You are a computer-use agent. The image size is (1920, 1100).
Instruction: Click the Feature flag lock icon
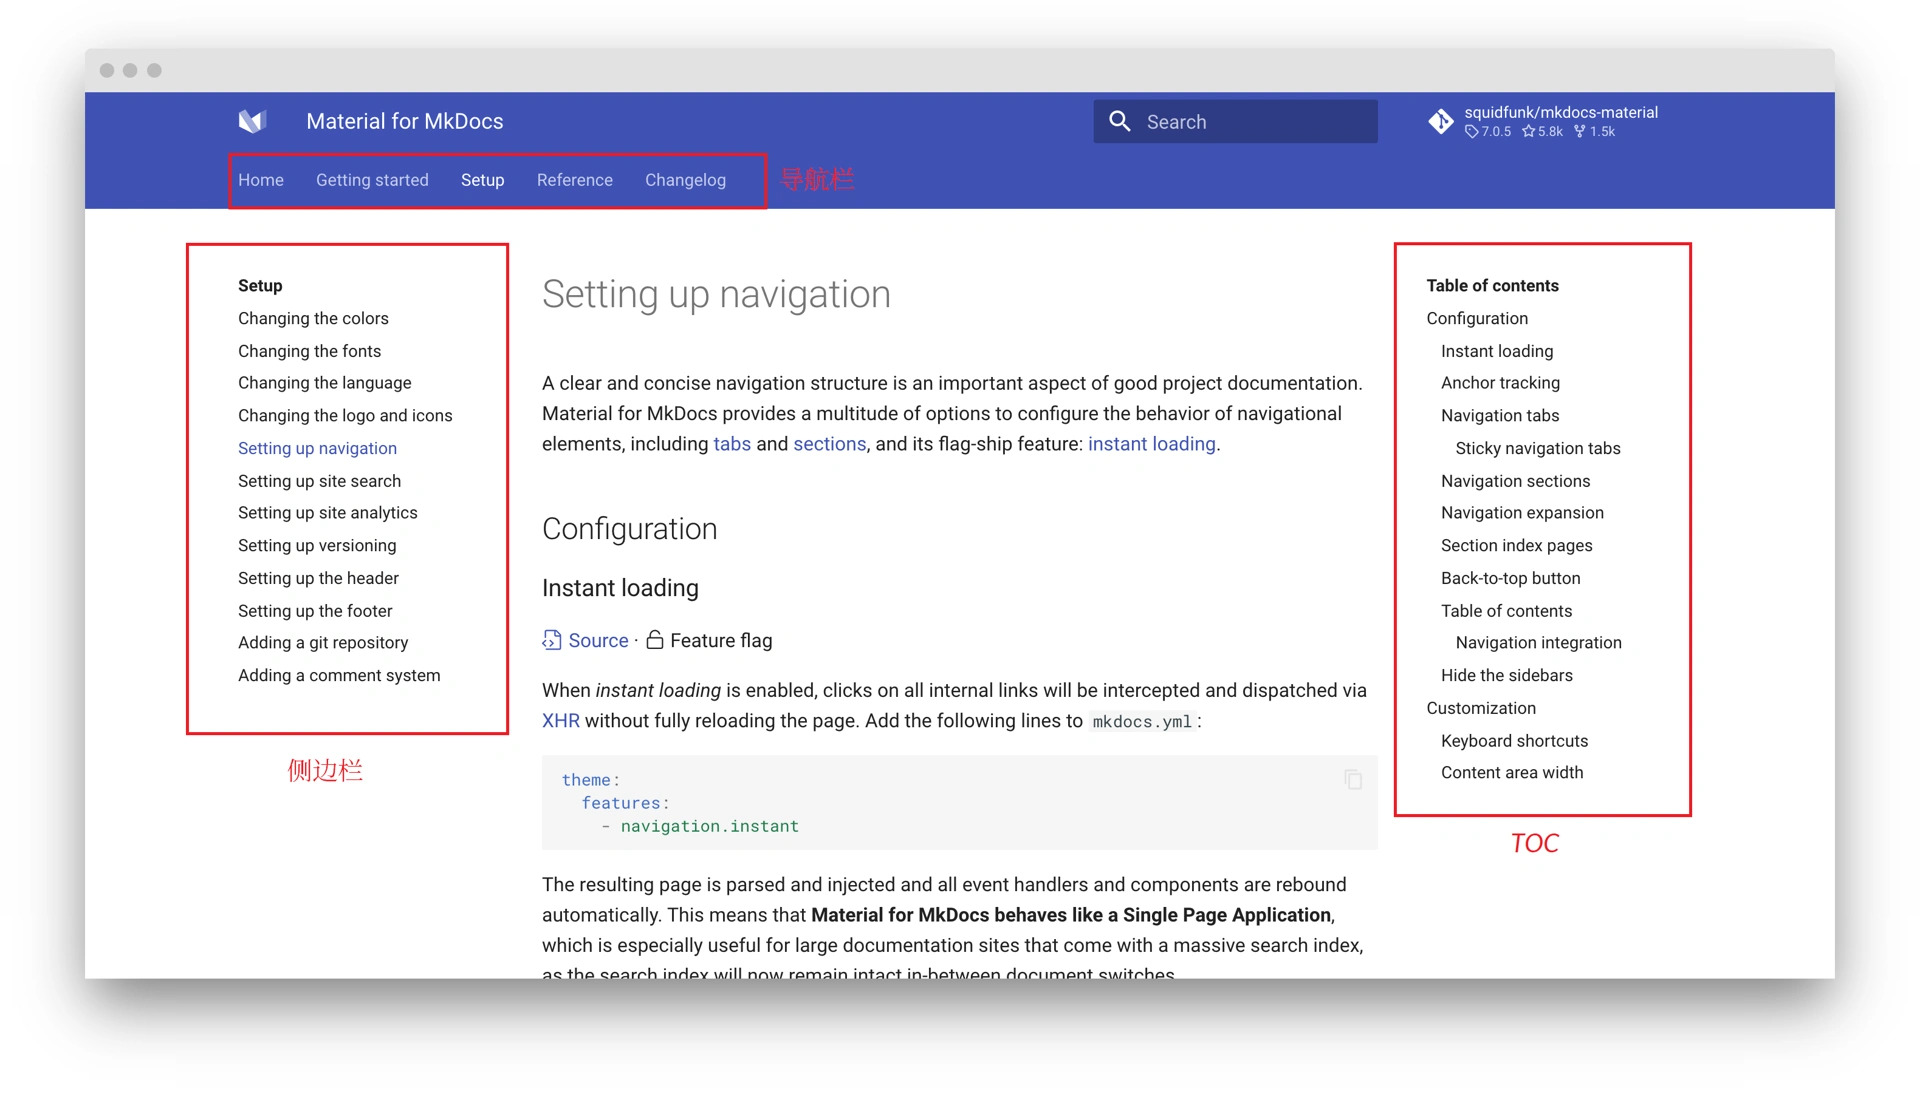pyautogui.click(x=655, y=640)
